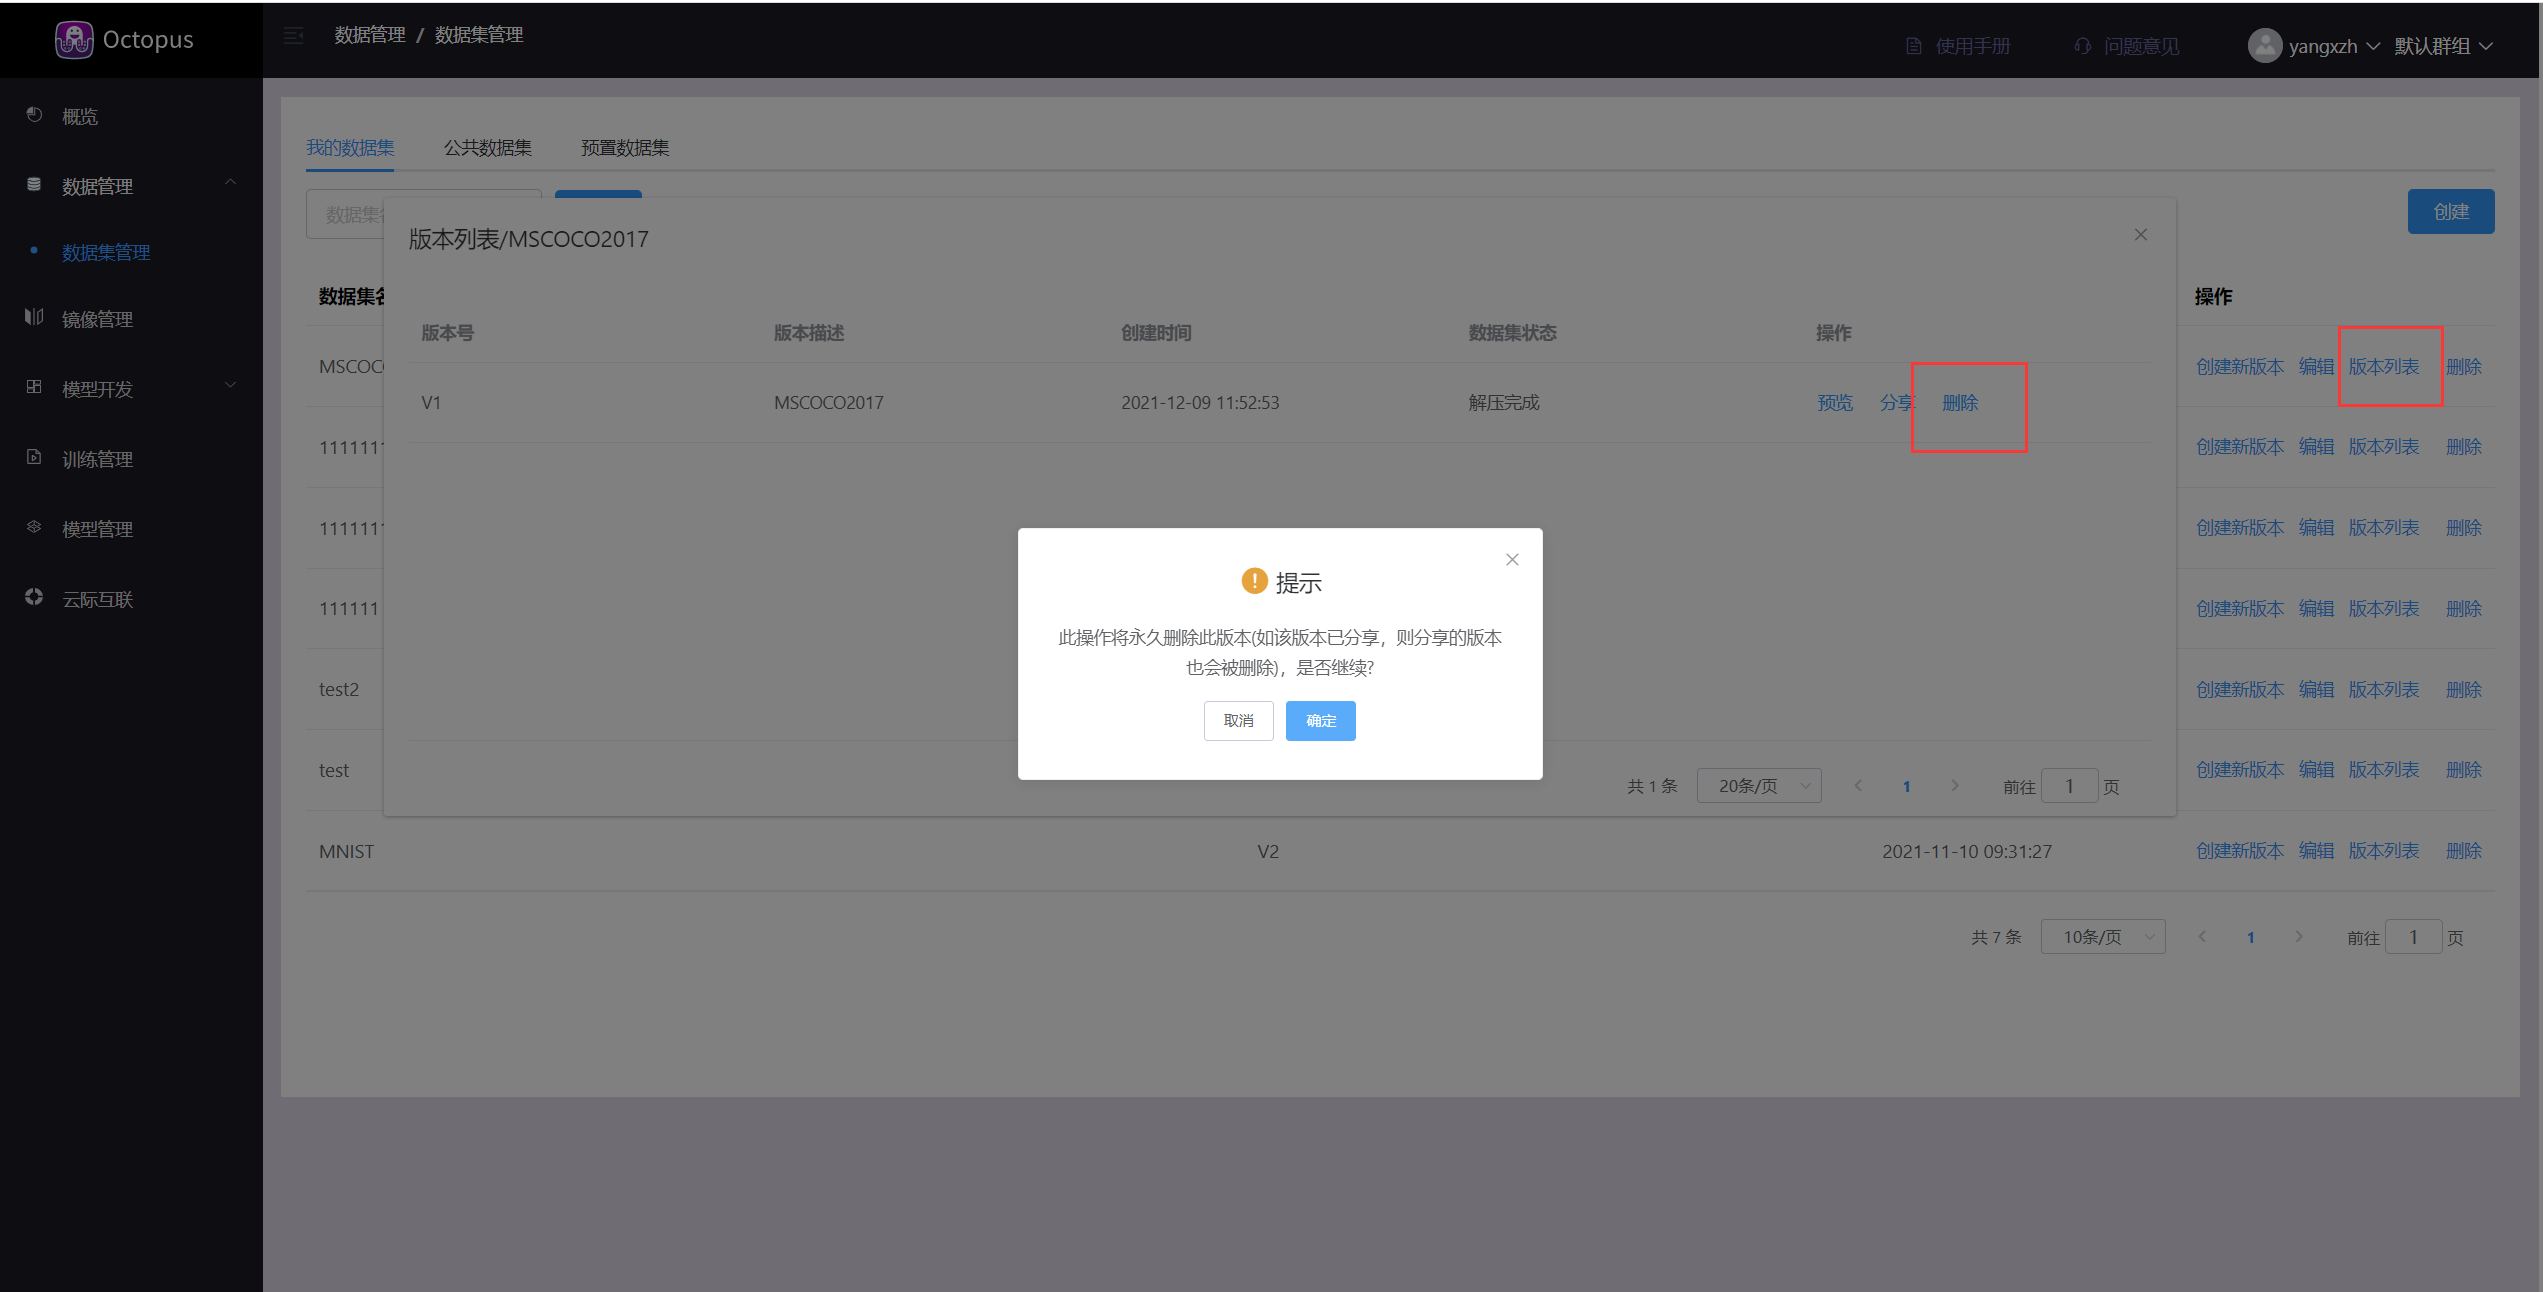The height and width of the screenshot is (1292, 2543).
Task: Click the orange warning icon in 提示
Action: (1254, 581)
